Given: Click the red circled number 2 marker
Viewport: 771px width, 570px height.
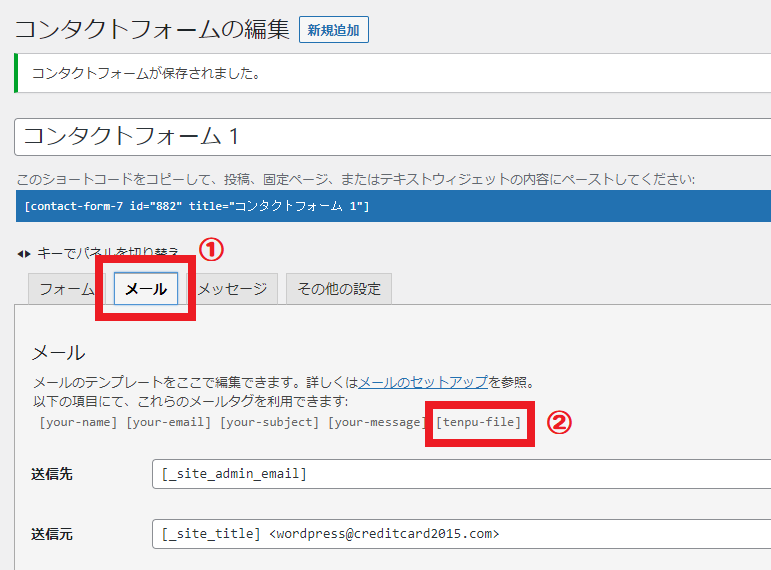Looking at the screenshot, I should [560, 422].
